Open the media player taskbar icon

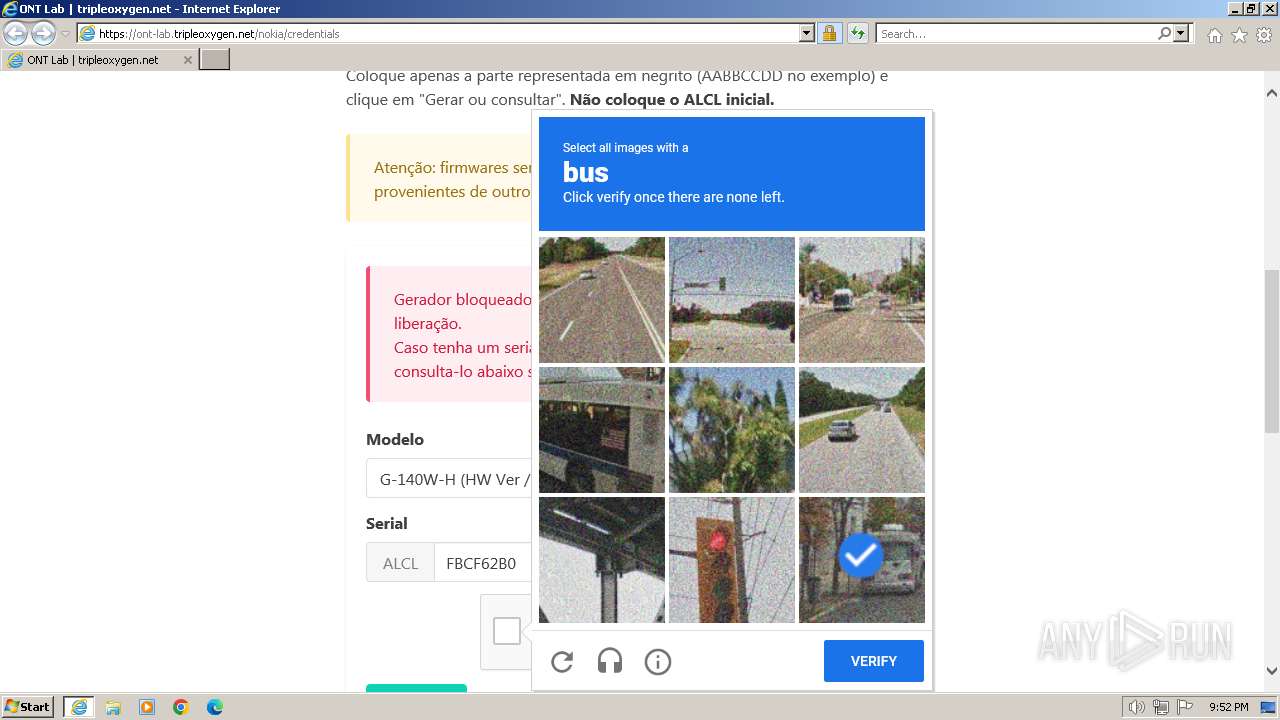[x=147, y=707]
